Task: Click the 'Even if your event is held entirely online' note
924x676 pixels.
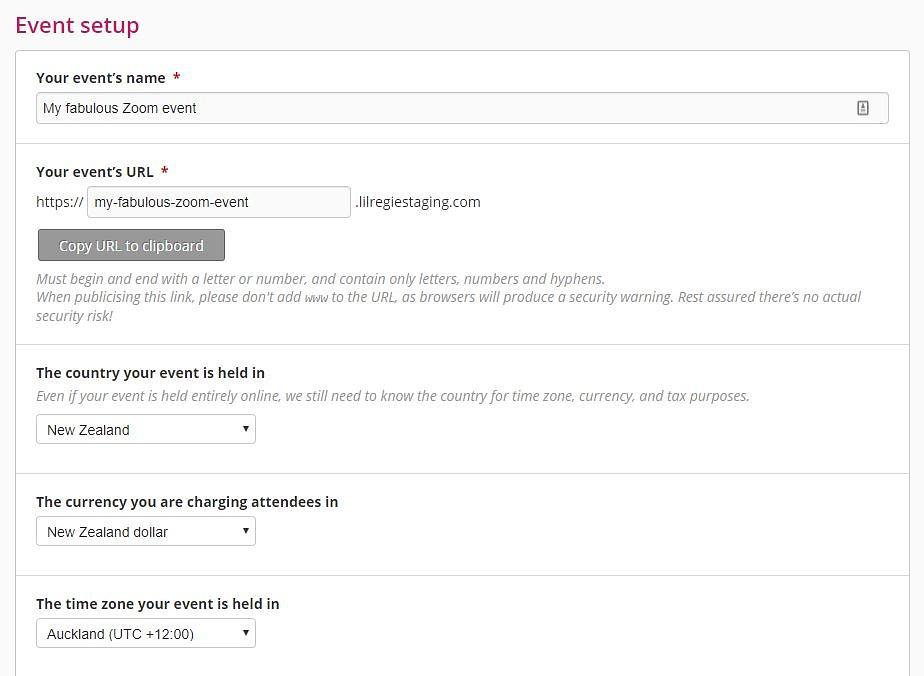Action: tap(392, 396)
